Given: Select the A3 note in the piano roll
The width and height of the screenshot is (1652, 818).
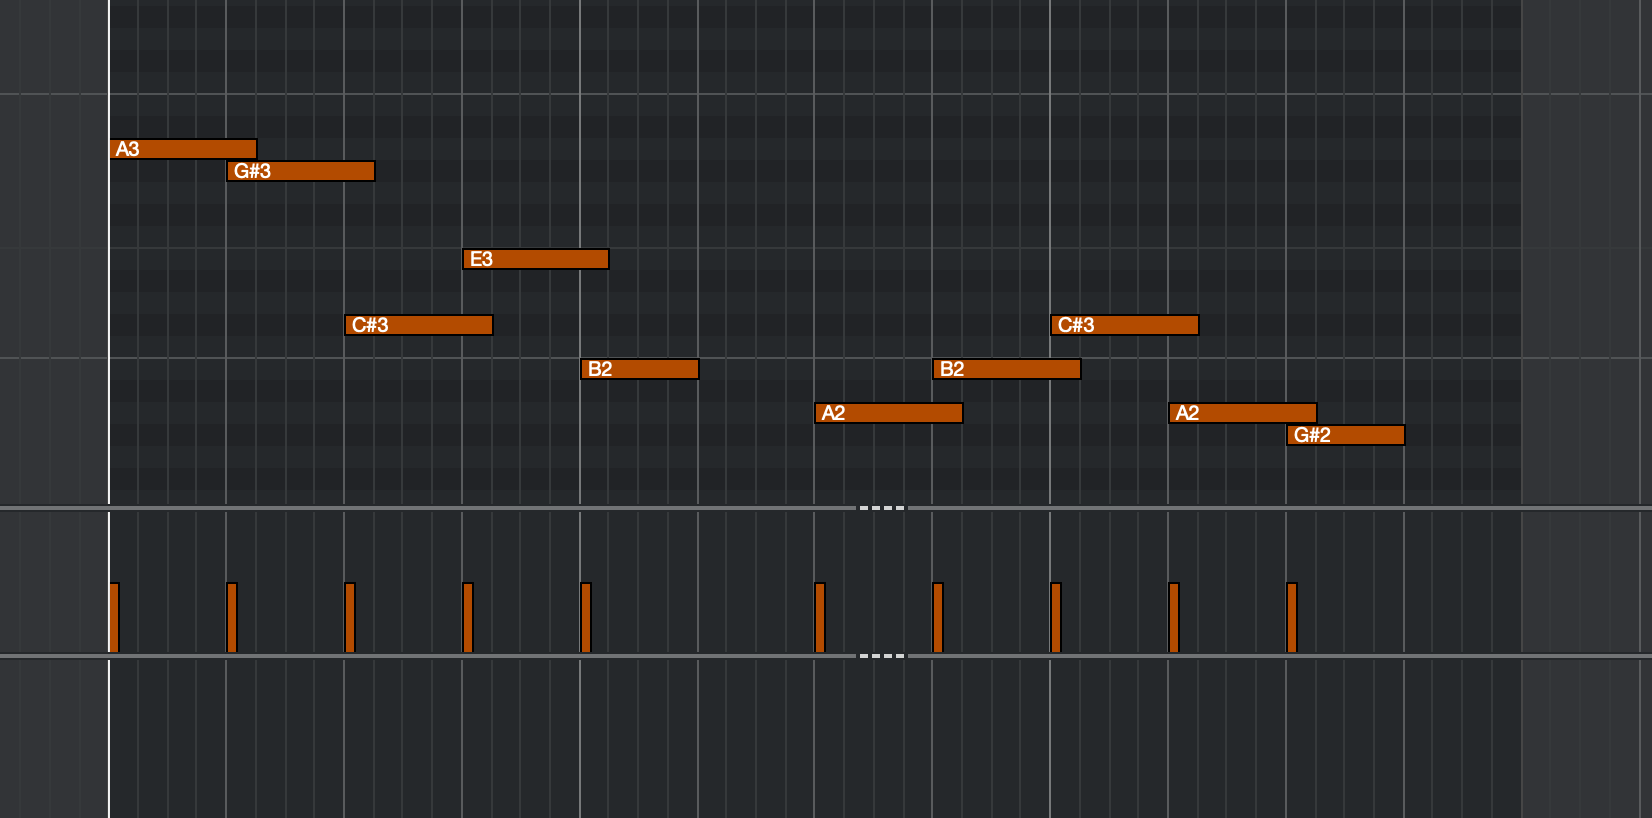Looking at the screenshot, I should [x=183, y=149].
